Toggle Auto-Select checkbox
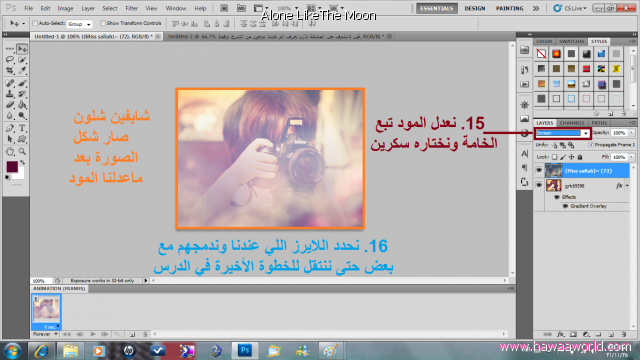640x360 pixels. pyautogui.click(x=35, y=23)
